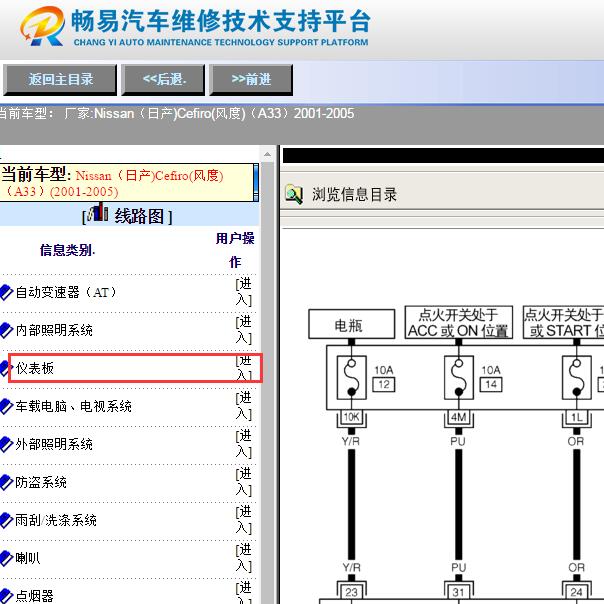Image resolution: width=604 pixels, height=604 pixels.
Task: Click the blue icon beside 雨刮/洗涤系统
Action: tap(6, 520)
